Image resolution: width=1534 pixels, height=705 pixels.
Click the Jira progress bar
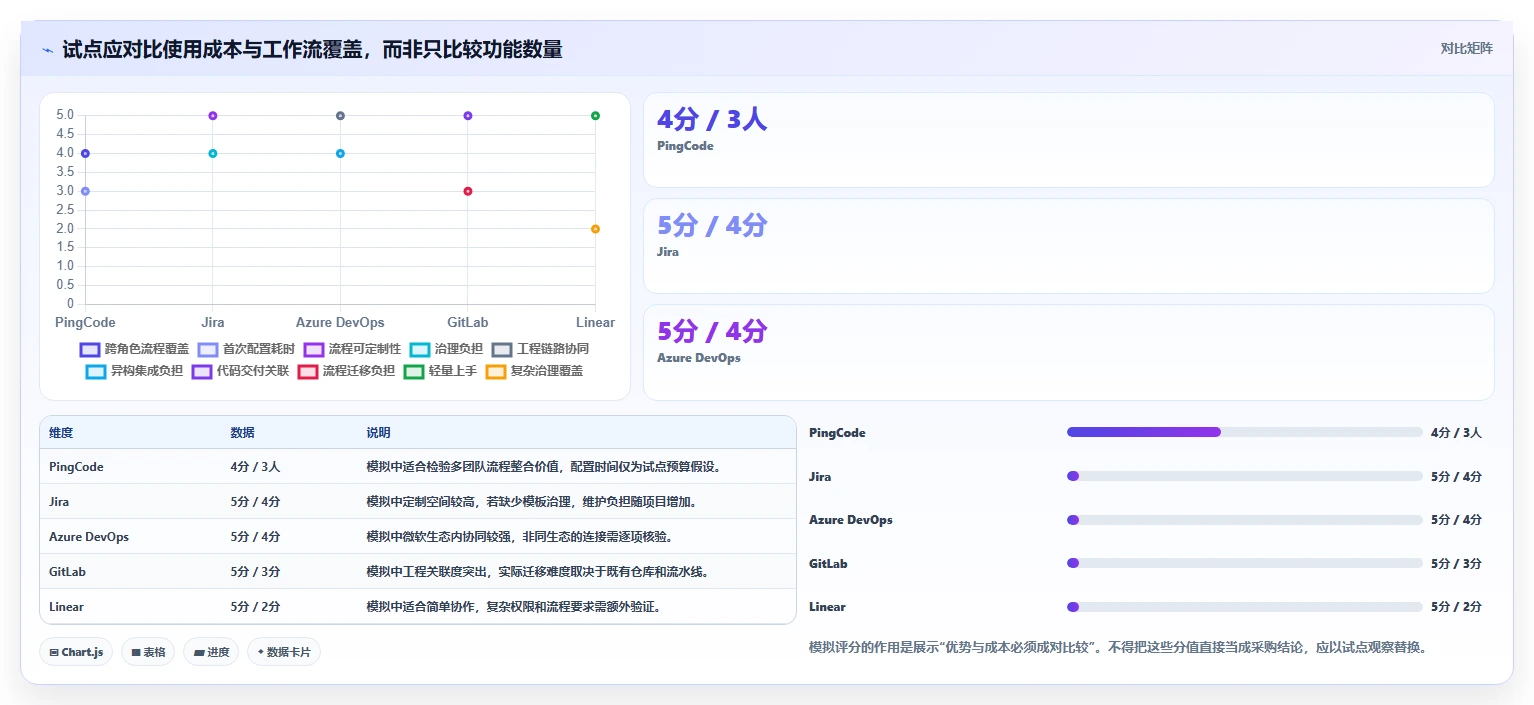point(1244,476)
